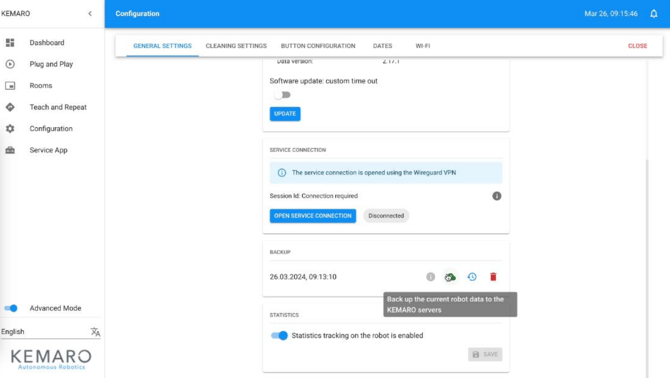The height and width of the screenshot is (378, 670).
Task: Click the Rooms sidebar icon
Action: (10, 86)
